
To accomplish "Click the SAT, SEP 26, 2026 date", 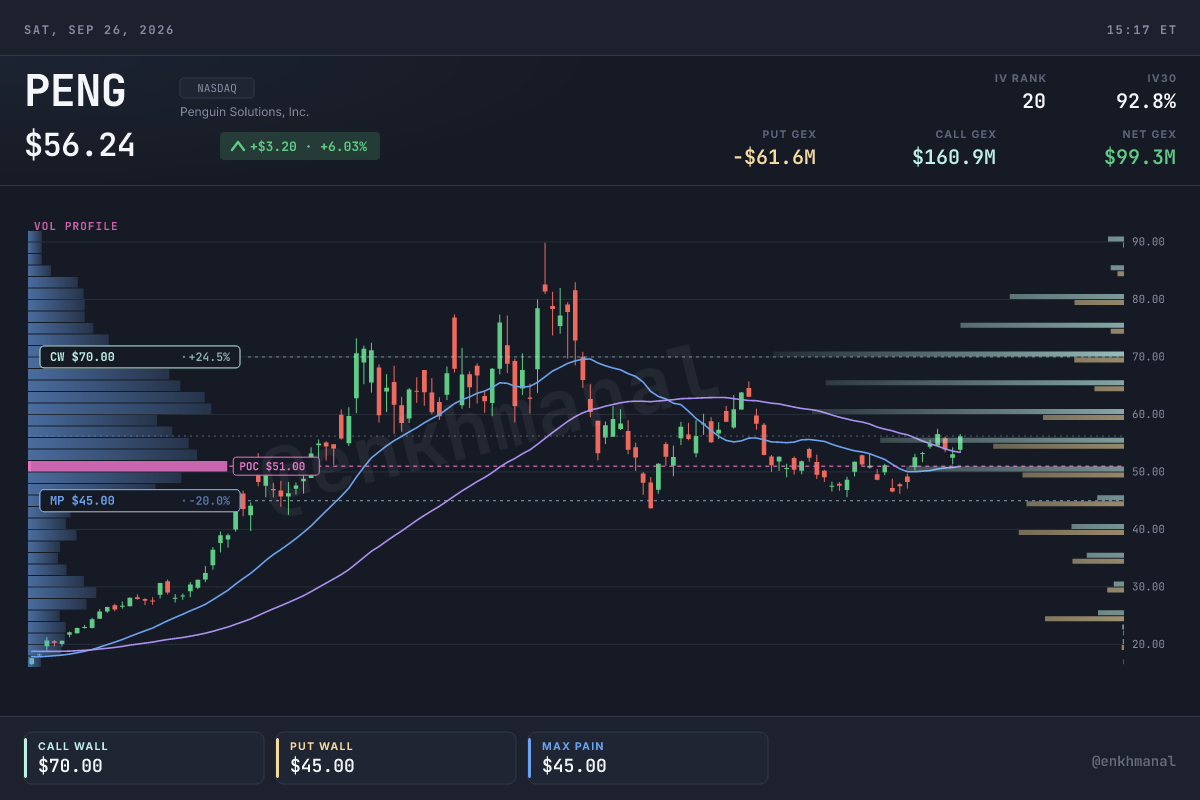I will coord(99,30).
